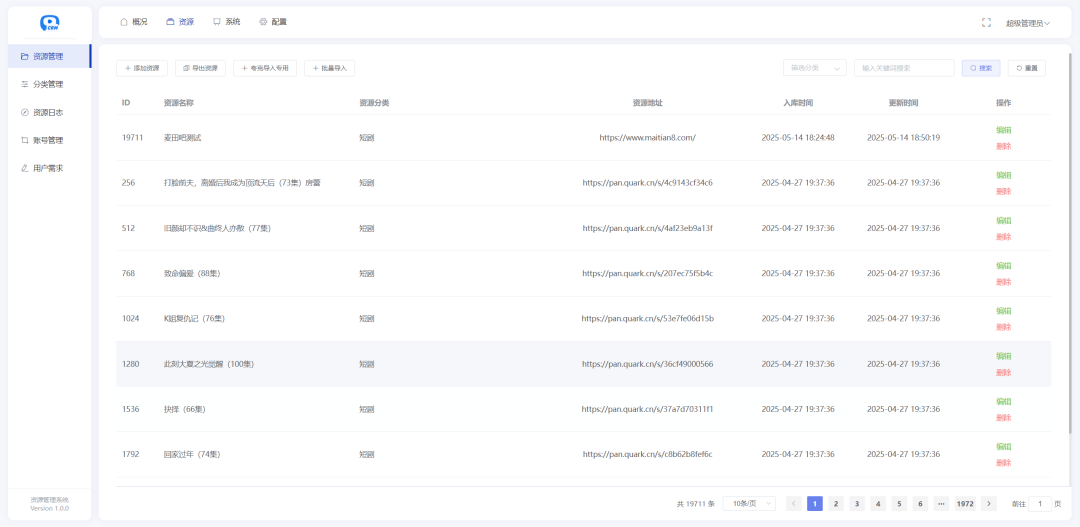Click the ID cell 19711
This screenshot has width=1080, height=527.
(x=132, y=138)
